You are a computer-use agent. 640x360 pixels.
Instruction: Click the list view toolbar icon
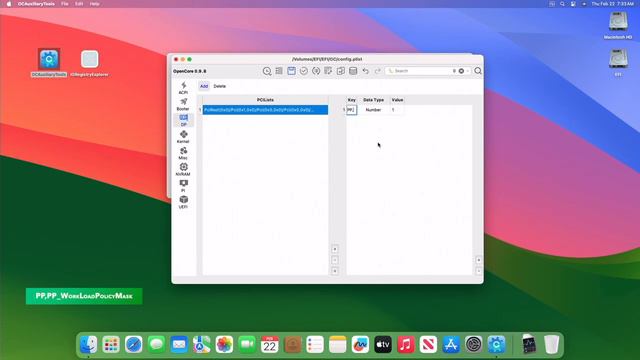[279, 71]
